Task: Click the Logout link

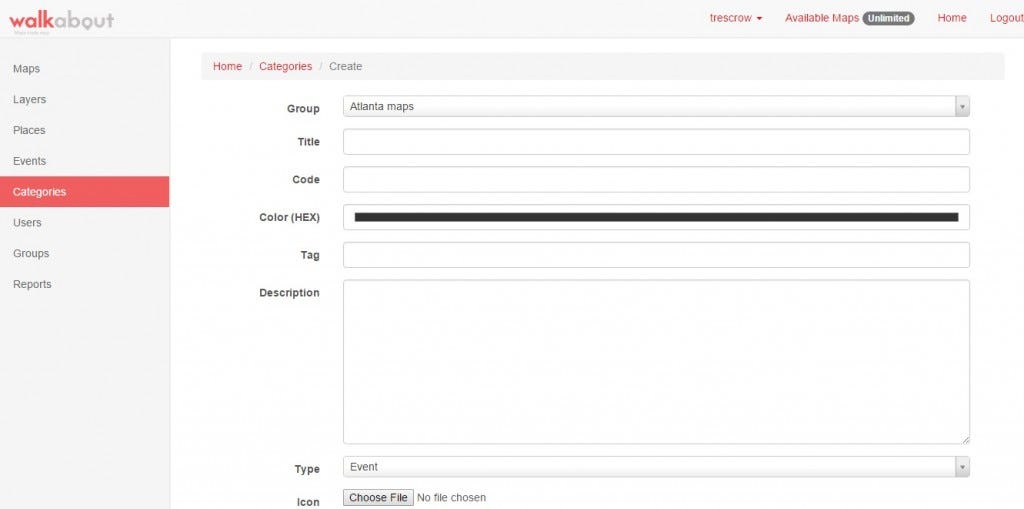Action: [x=1006, y=18]
